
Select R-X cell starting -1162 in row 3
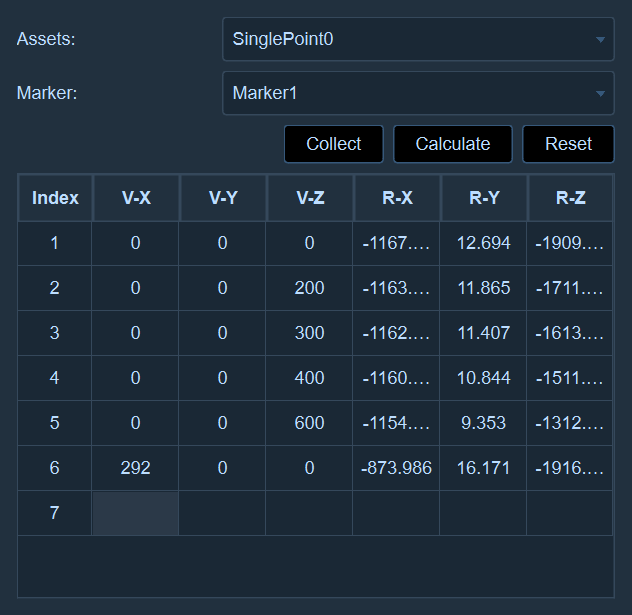[x=396, y=333]
